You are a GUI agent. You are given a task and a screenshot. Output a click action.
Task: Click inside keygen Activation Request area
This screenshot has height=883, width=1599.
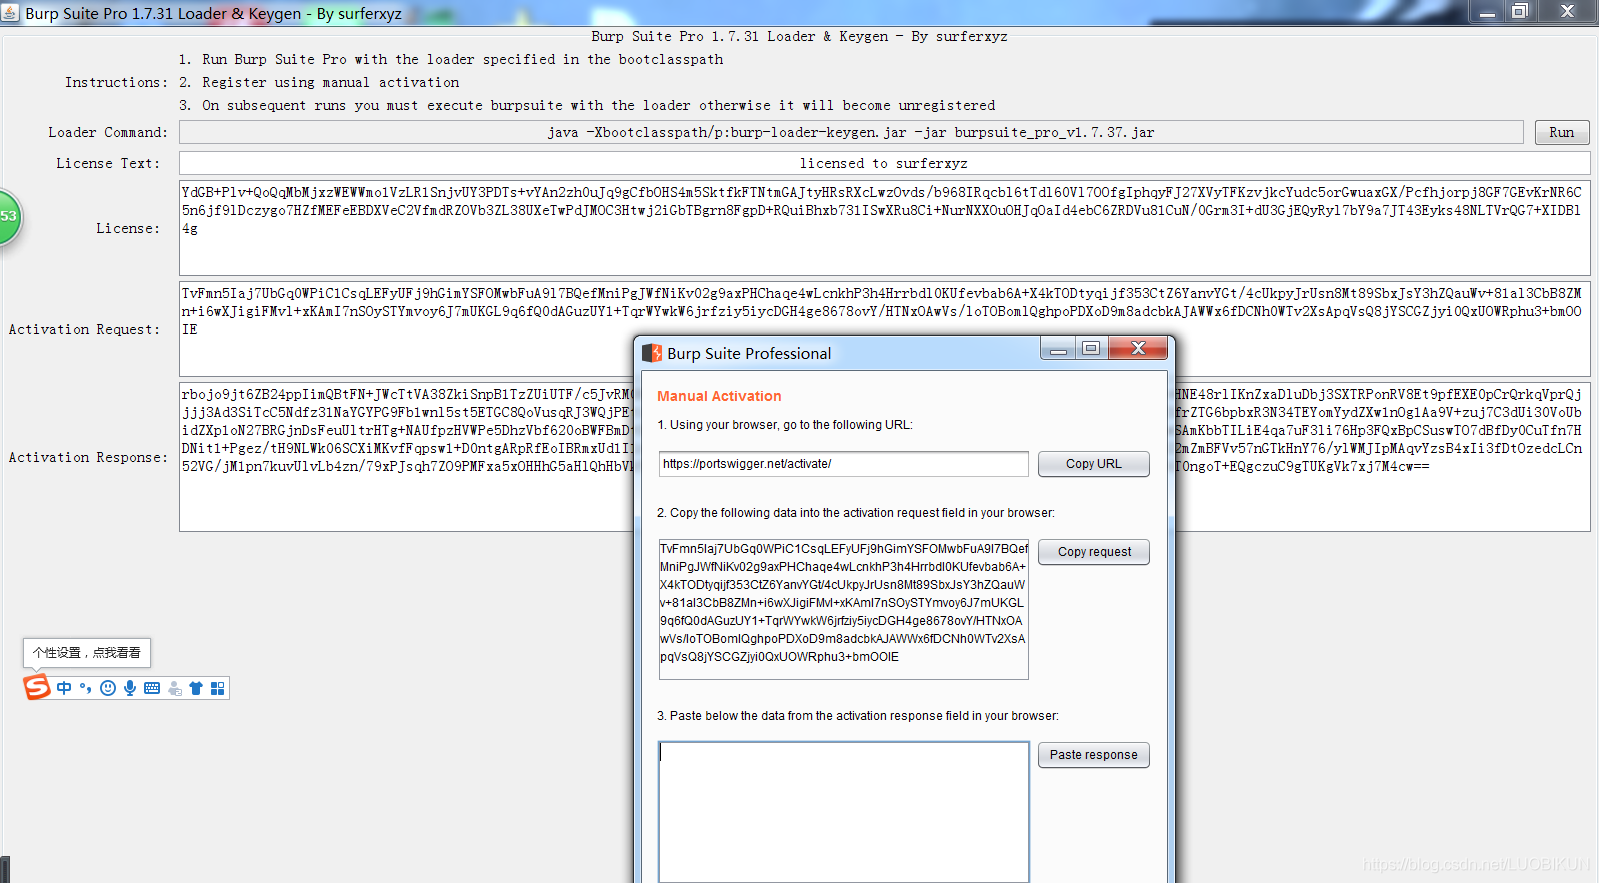coord(884,329)
